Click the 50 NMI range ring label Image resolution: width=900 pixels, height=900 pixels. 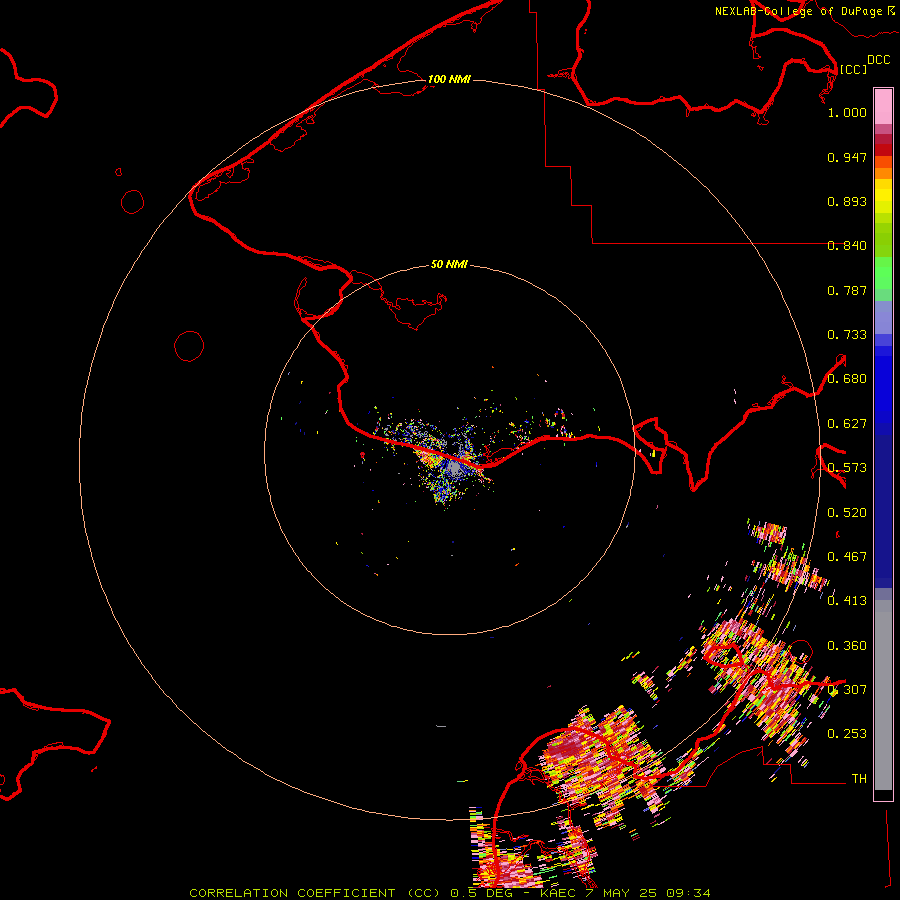tap(449, 264)
